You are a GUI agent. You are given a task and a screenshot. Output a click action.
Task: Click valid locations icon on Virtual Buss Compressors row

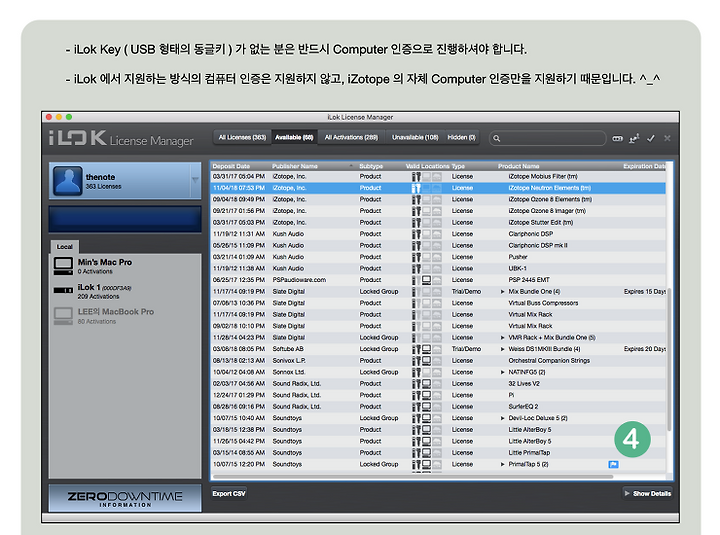427,303
